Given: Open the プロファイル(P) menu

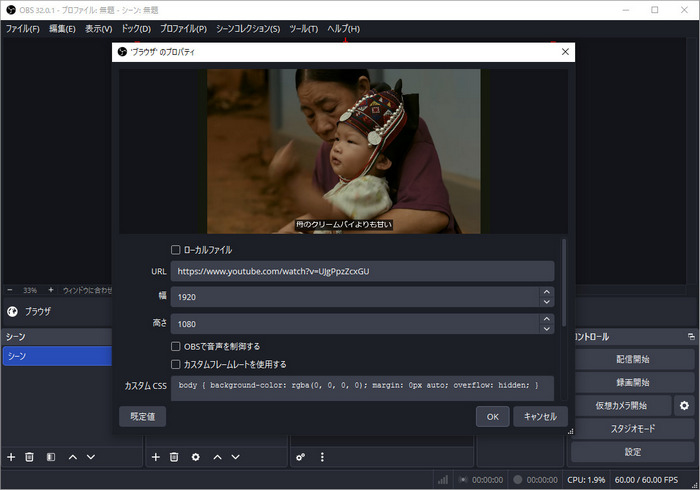Looking at the screenshot, I should point(183,29).
